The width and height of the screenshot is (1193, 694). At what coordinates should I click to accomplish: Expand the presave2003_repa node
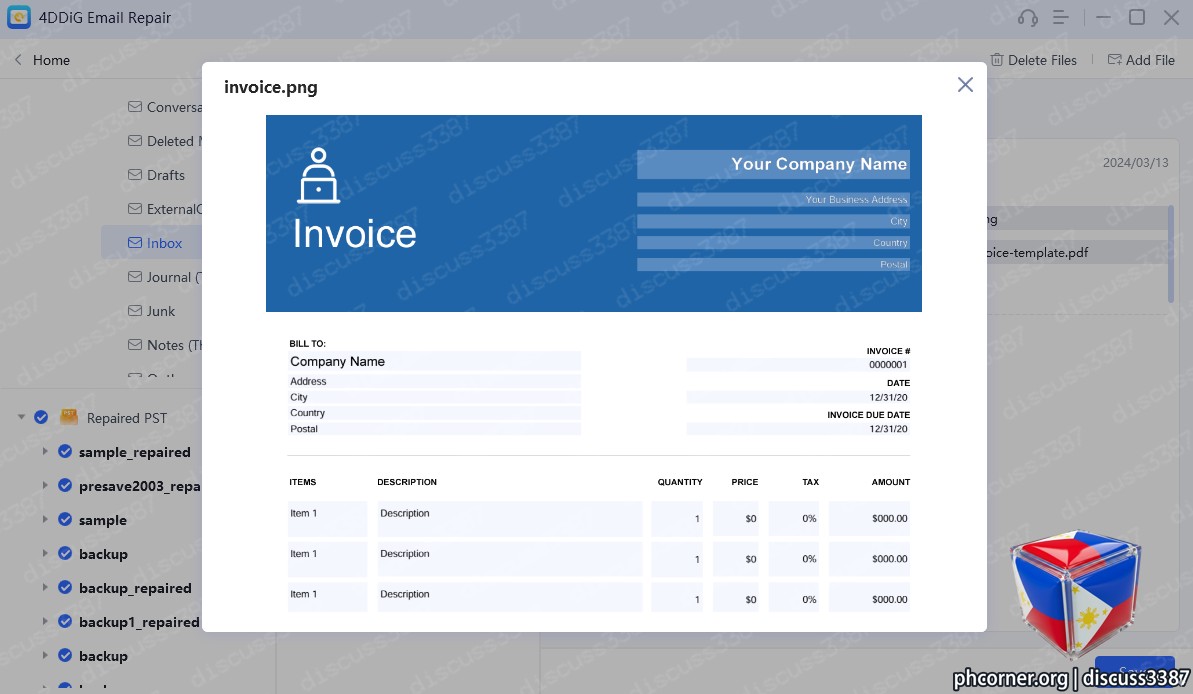[45, 485]
